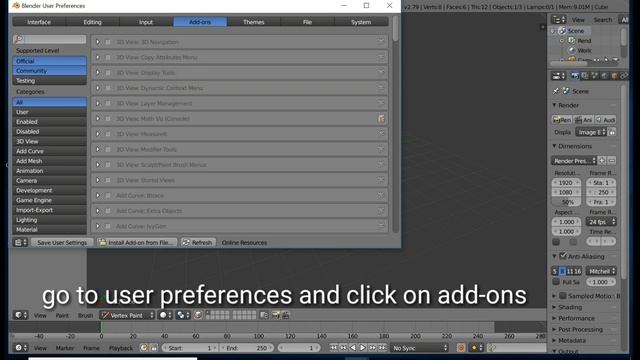This screenshot has height=360, width=640.
Task: Click the resolution X 1920 field
Action: coord(567,182)
